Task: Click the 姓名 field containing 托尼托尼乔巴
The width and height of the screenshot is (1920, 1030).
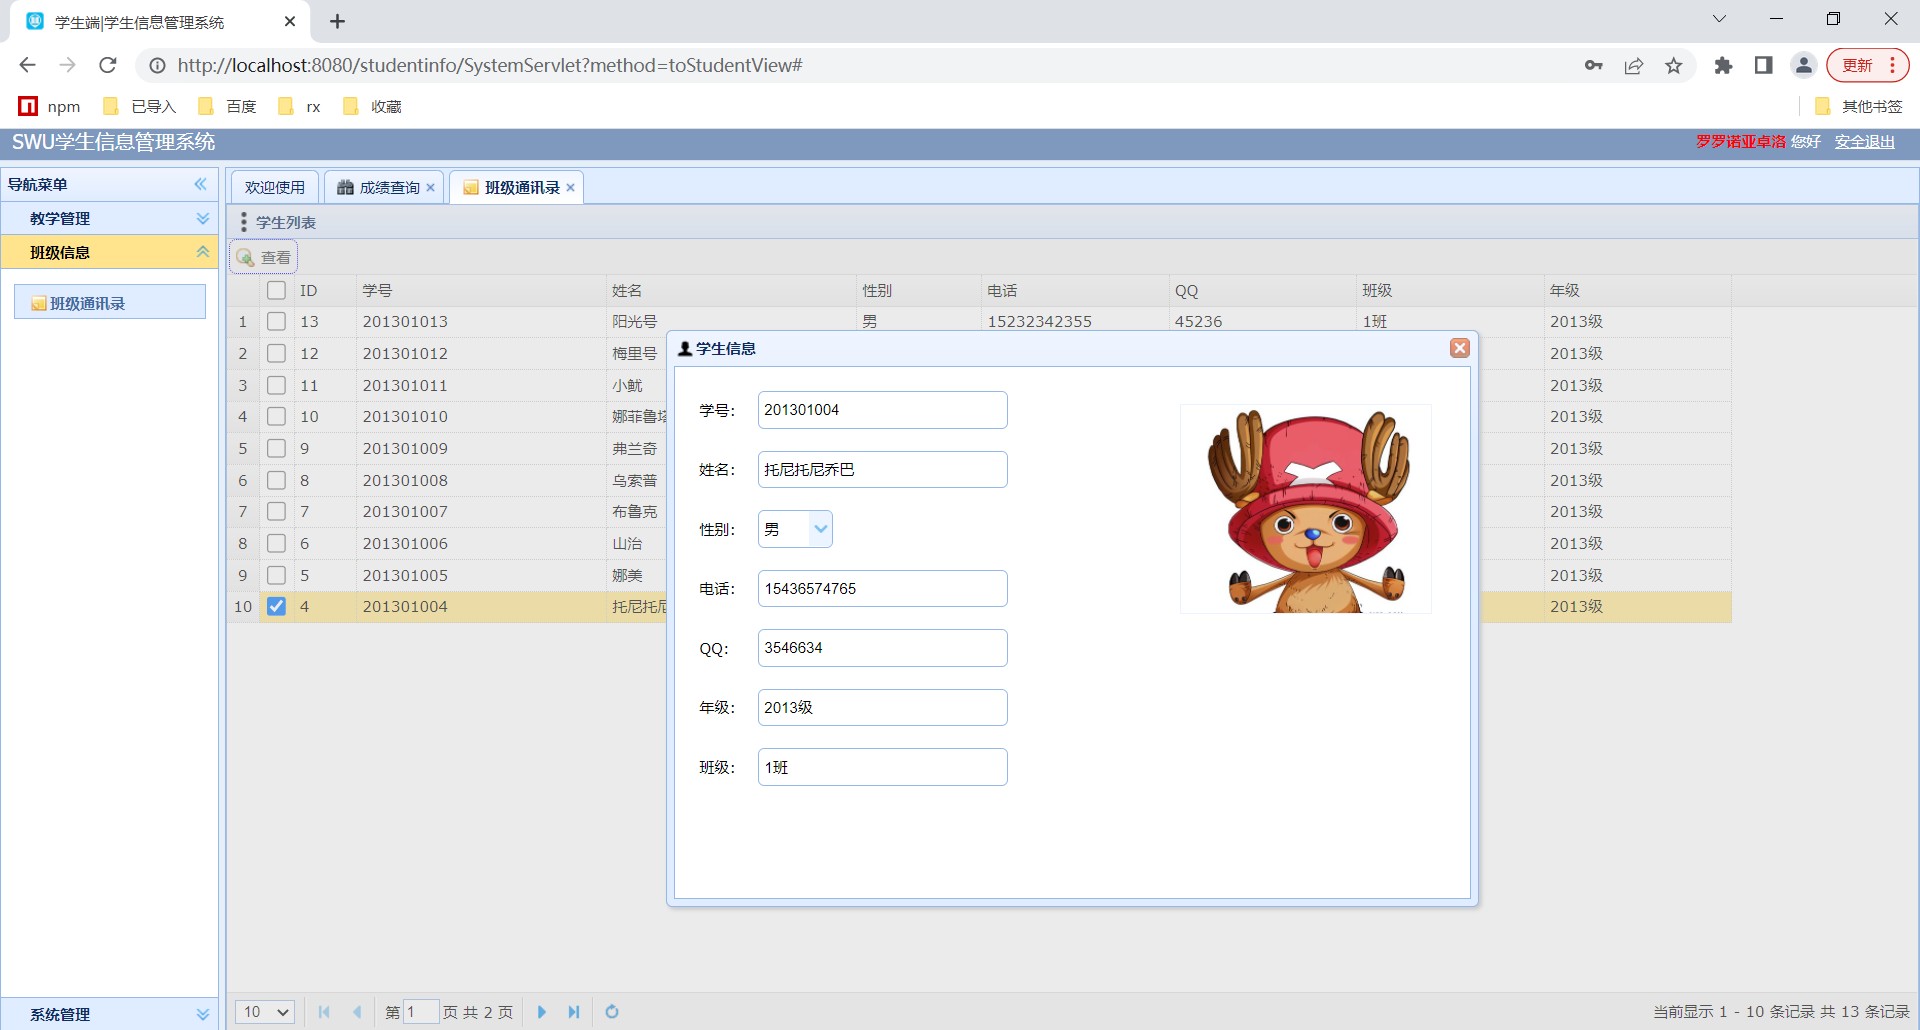Action: coord(882,470)
